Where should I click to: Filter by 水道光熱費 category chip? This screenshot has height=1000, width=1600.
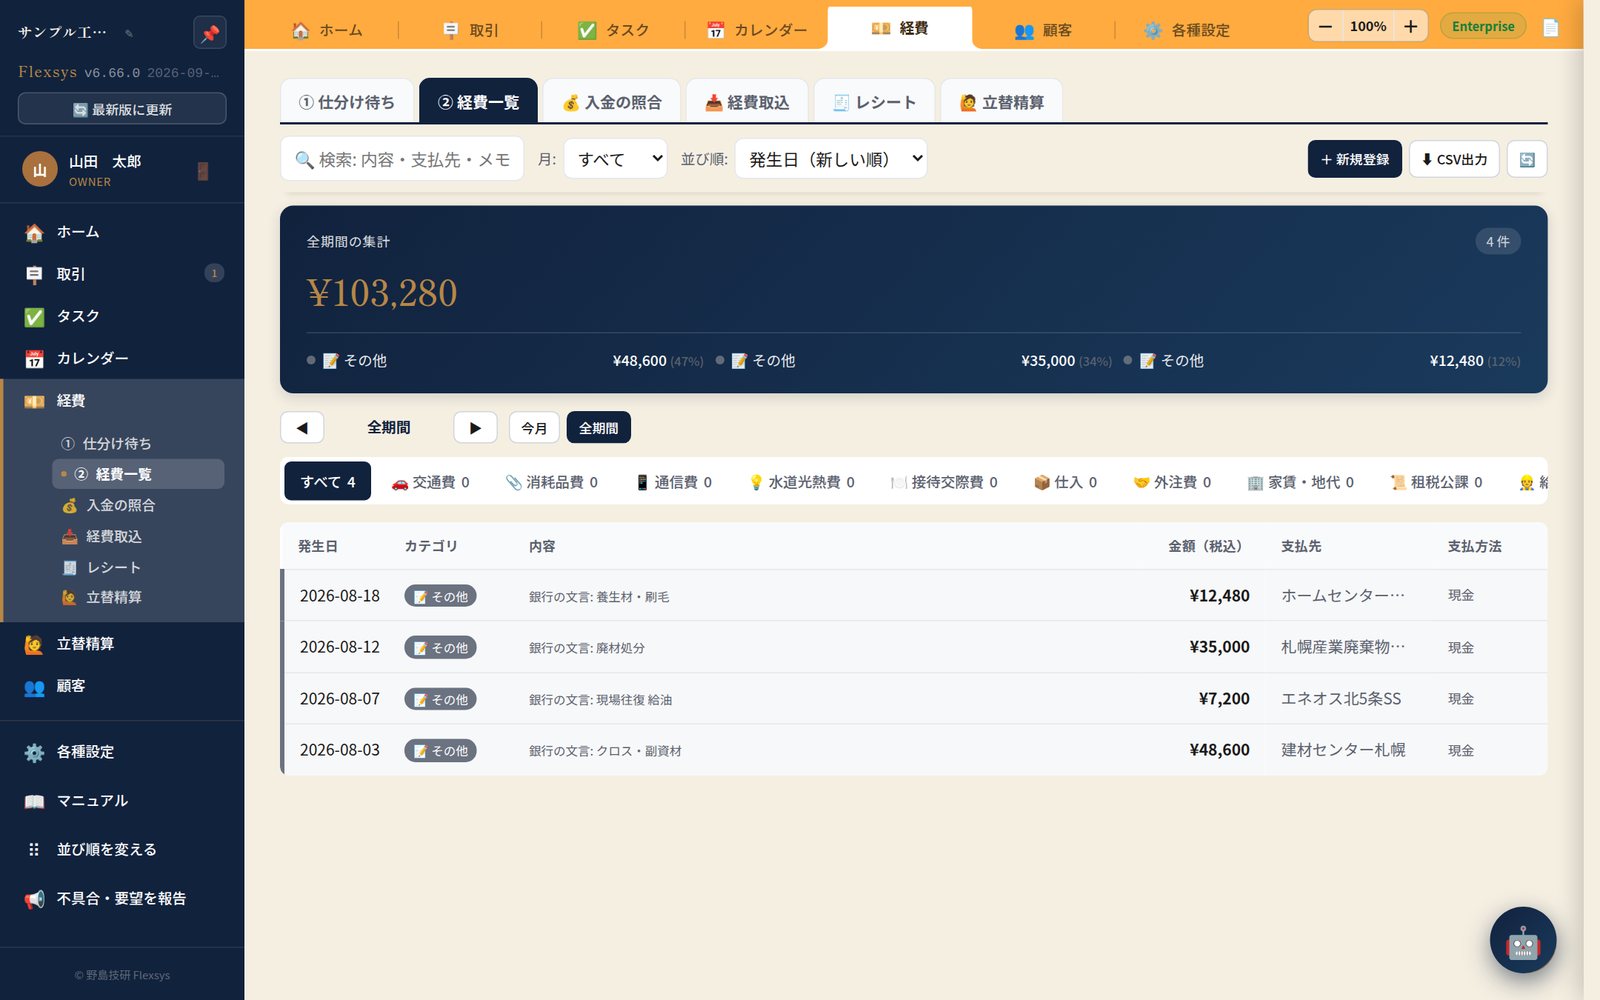(801, 482)
